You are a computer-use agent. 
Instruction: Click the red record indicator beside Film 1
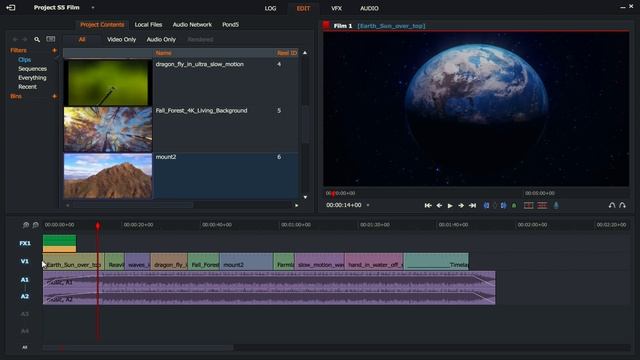[x=326, y=25]
